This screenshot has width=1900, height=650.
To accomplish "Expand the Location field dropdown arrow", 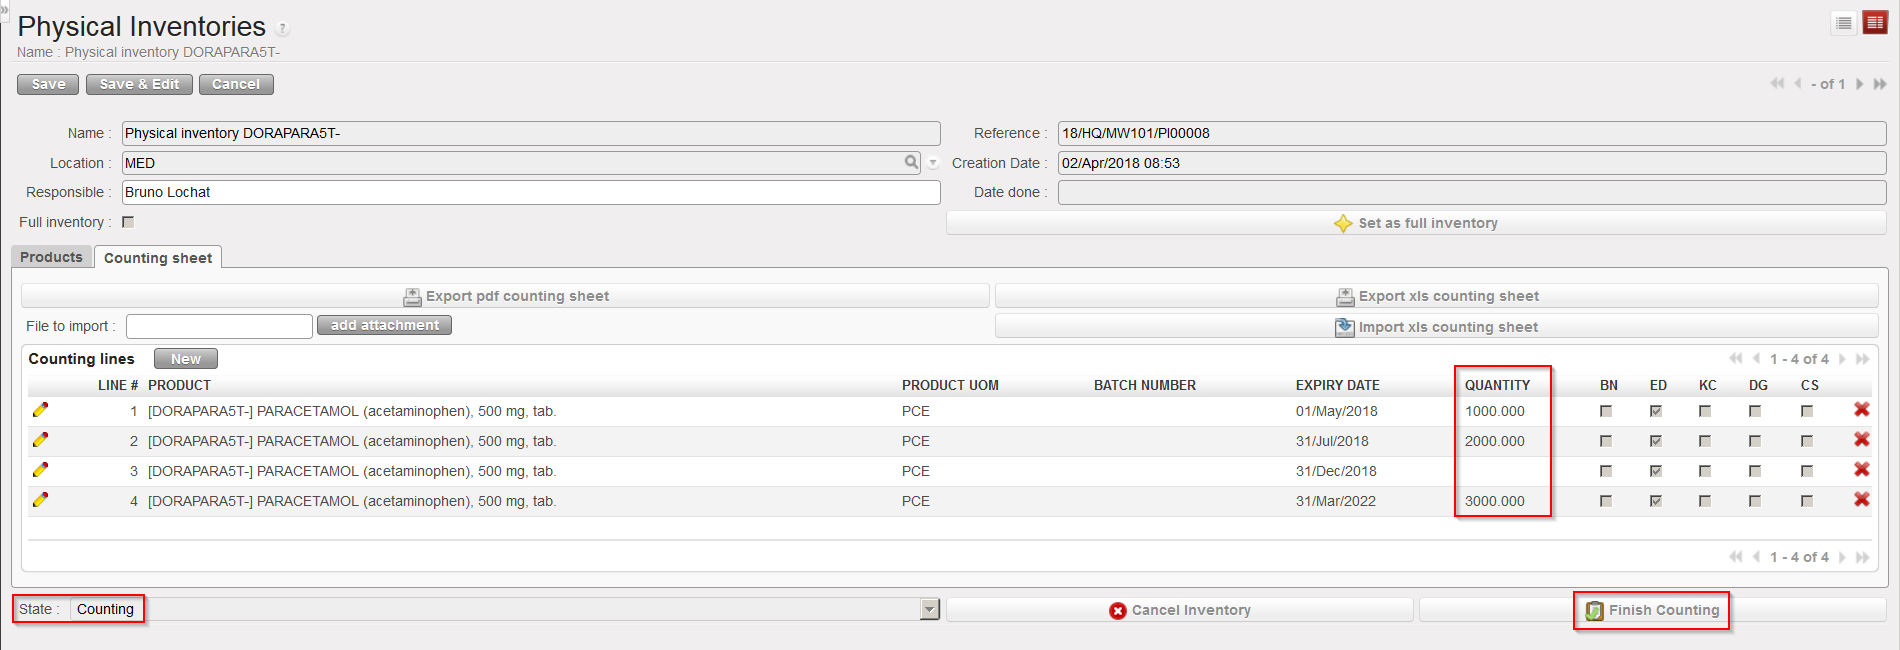I will [x=933, y=163].
